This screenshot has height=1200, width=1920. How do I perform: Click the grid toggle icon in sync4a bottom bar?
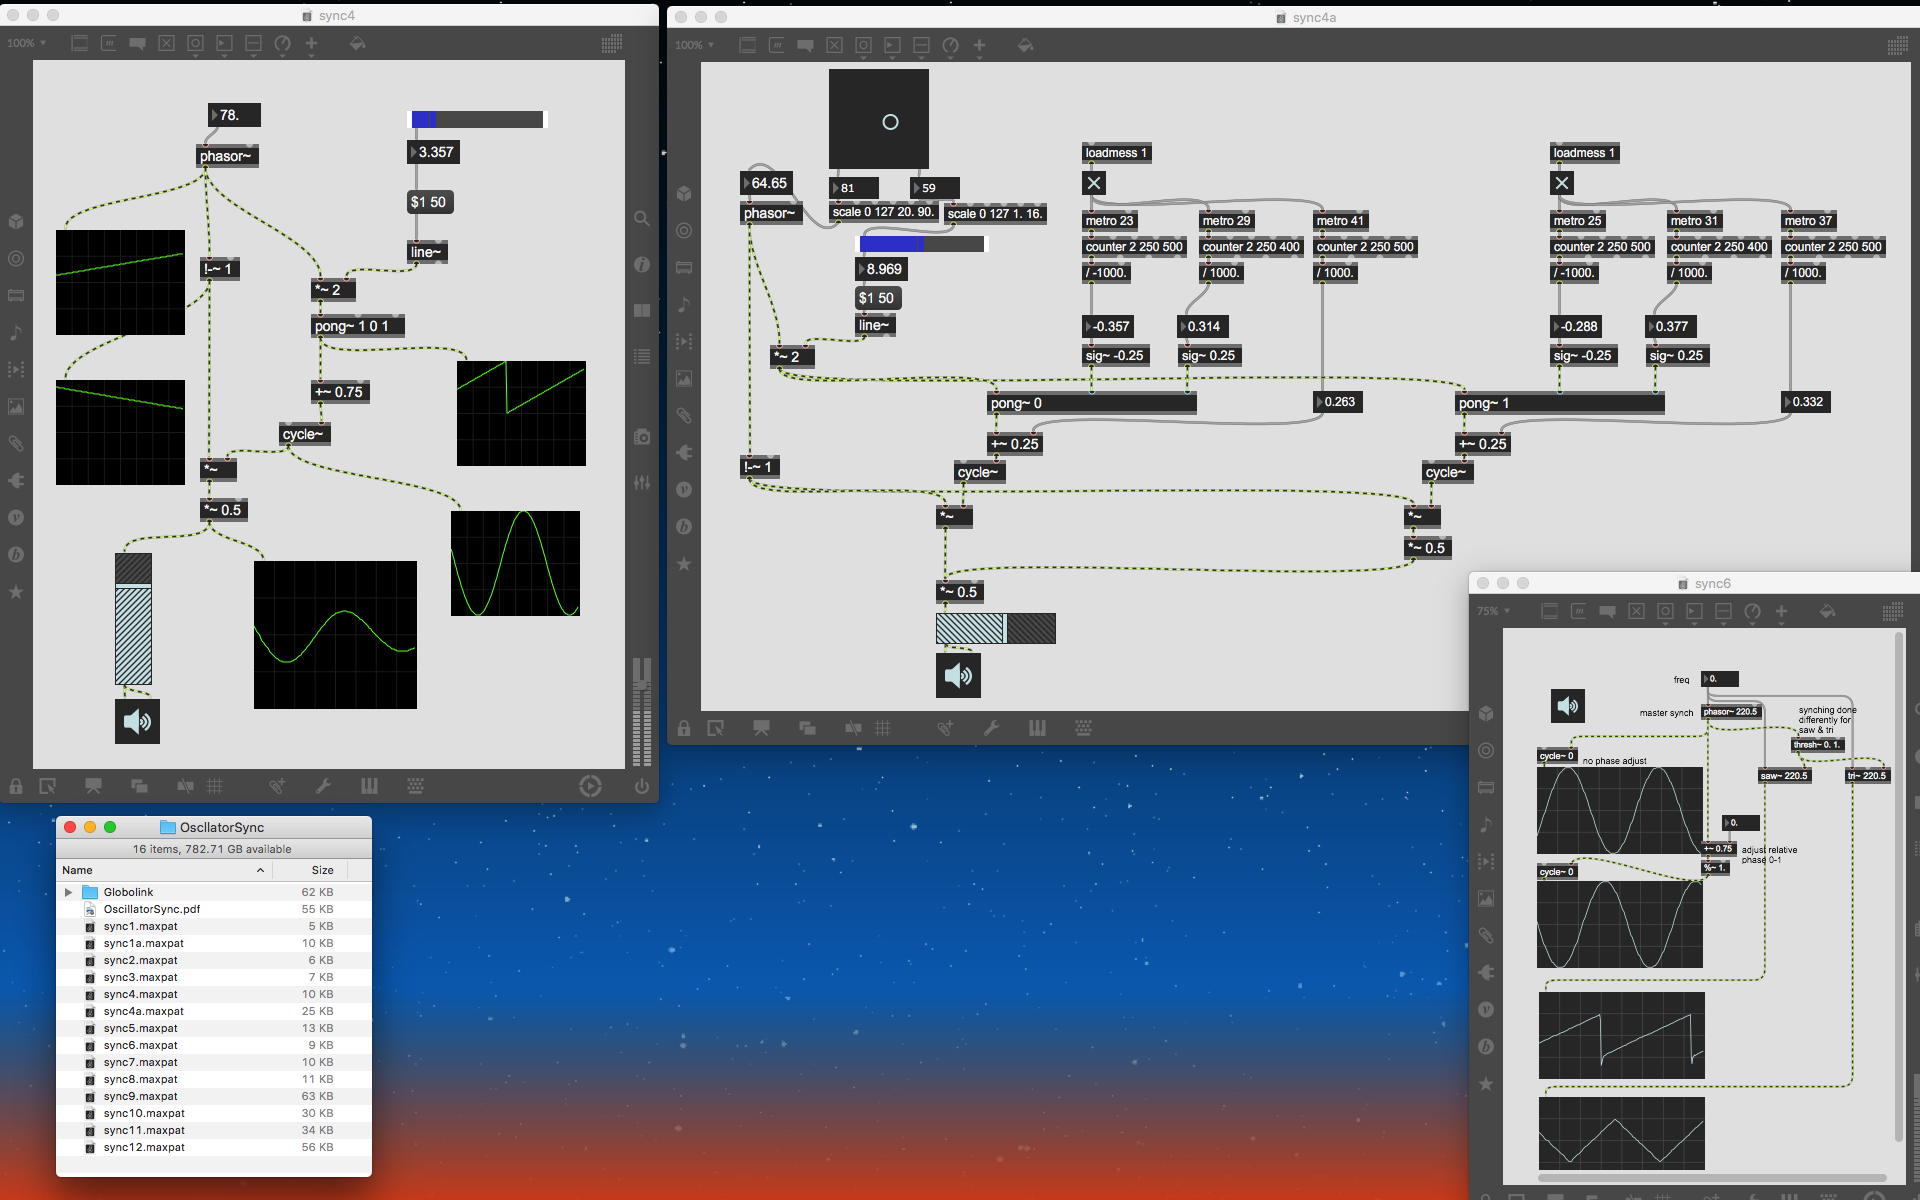pos(883,729)
